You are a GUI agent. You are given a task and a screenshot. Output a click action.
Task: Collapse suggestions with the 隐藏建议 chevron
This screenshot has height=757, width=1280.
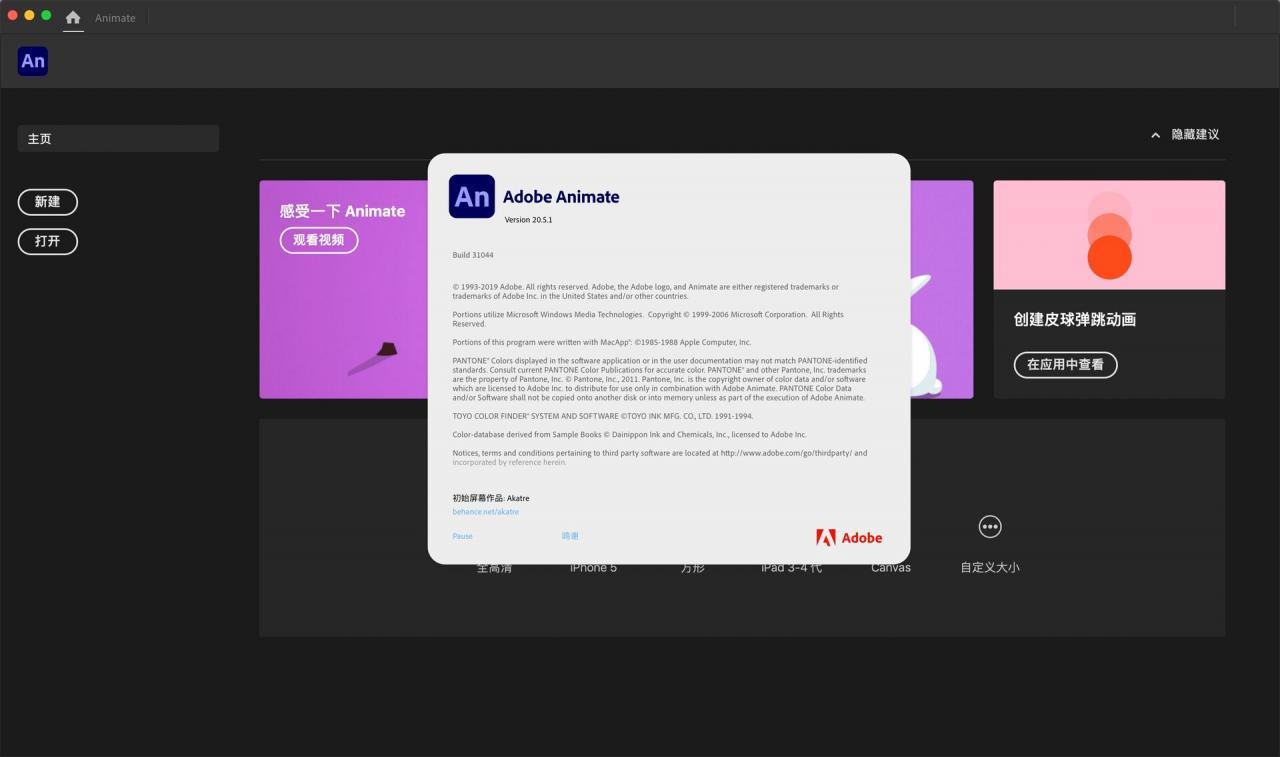click(x=1156, y=134)
